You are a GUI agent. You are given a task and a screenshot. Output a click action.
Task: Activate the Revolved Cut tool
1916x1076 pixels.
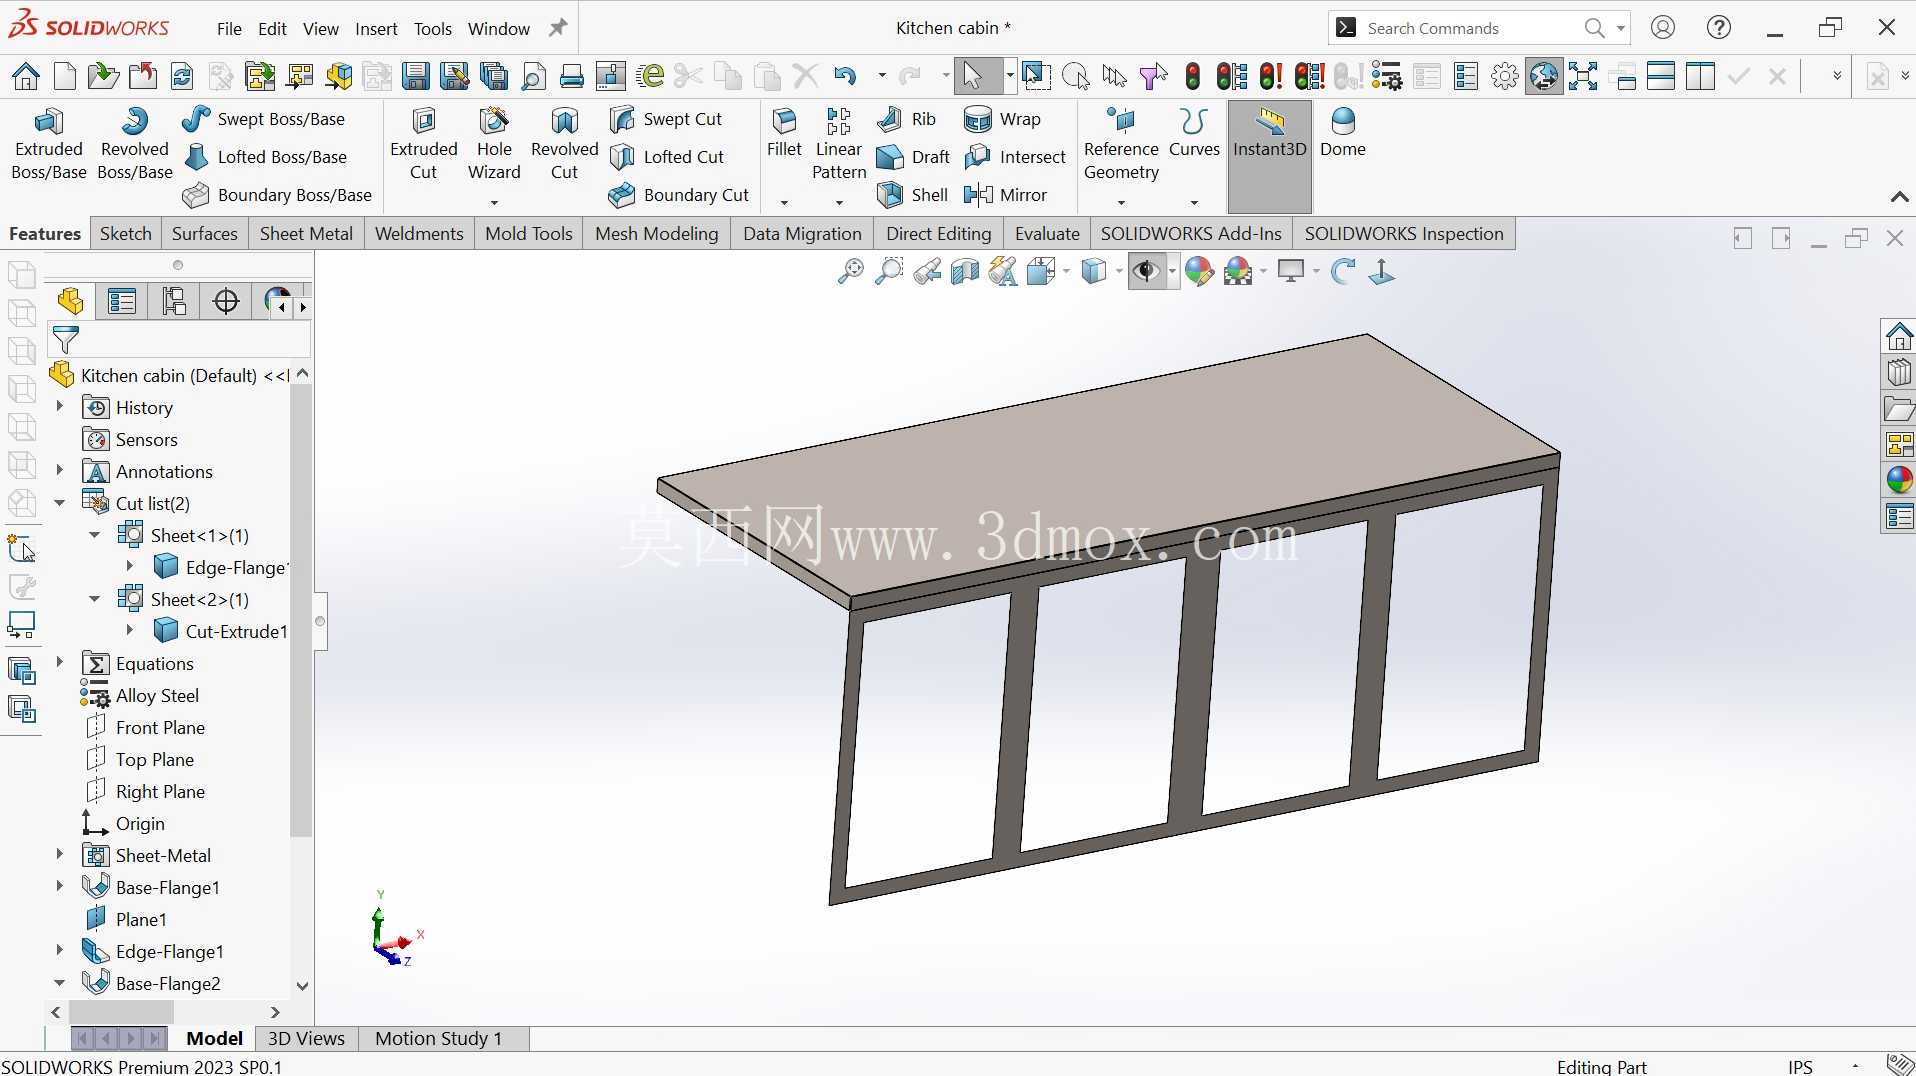pos(564,144)
